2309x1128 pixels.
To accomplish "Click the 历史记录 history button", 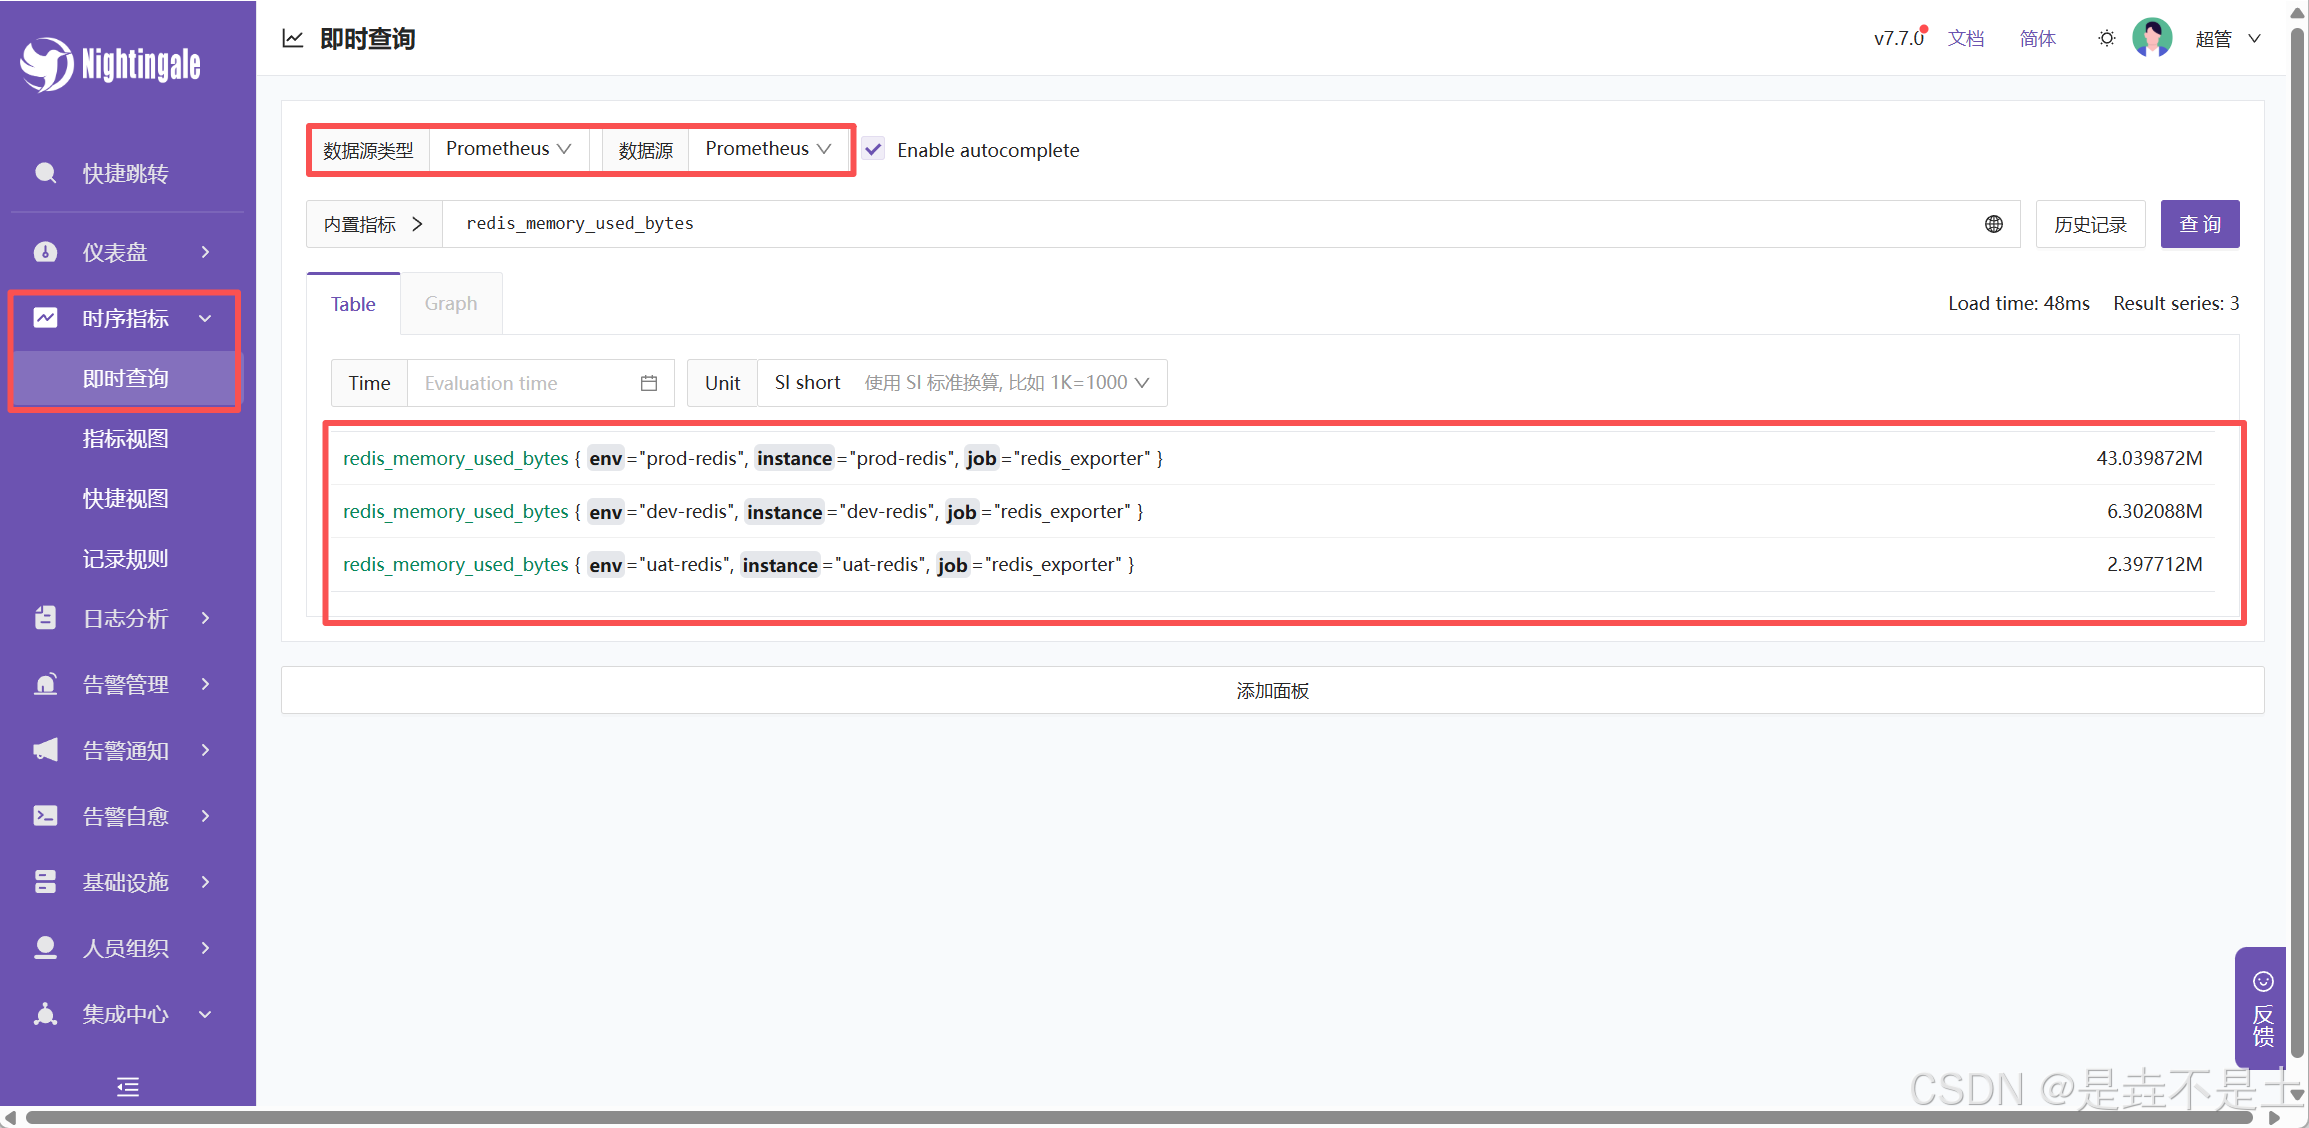I will [2089, 224].
